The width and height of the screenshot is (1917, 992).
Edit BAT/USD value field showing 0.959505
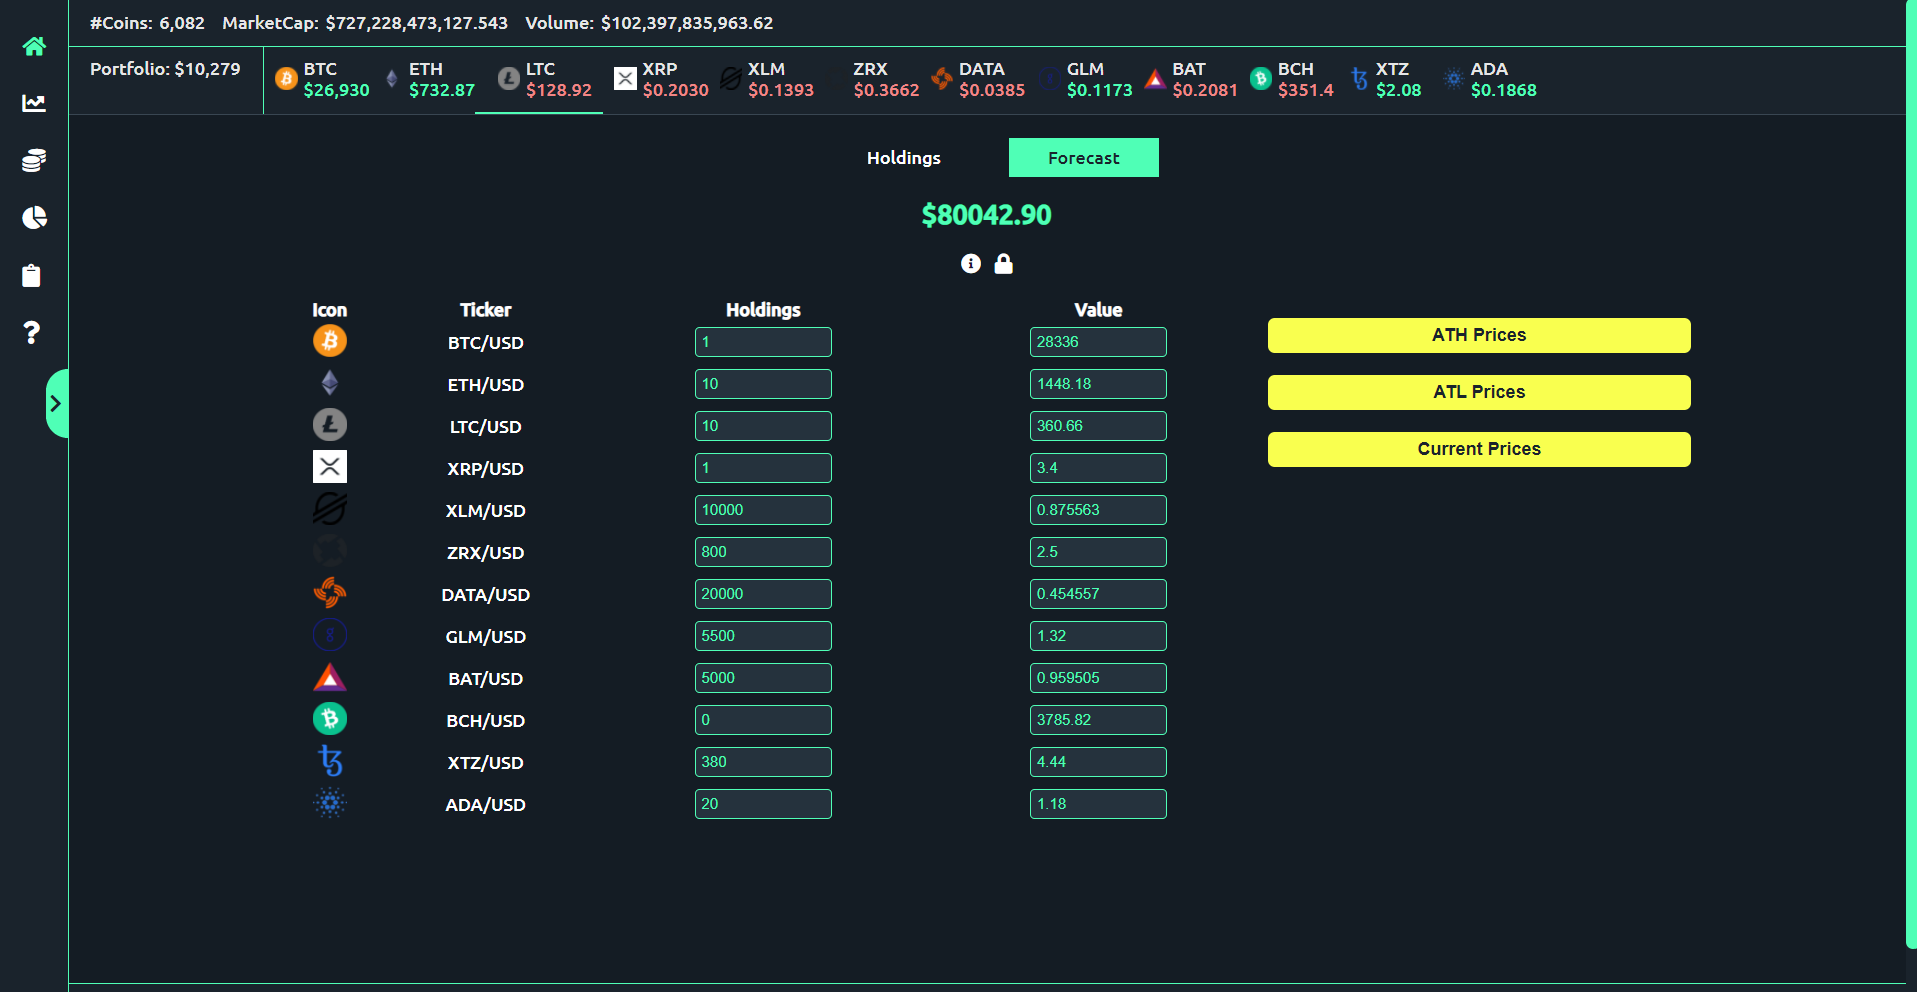pyautogui.click(x=1098, y=678)
